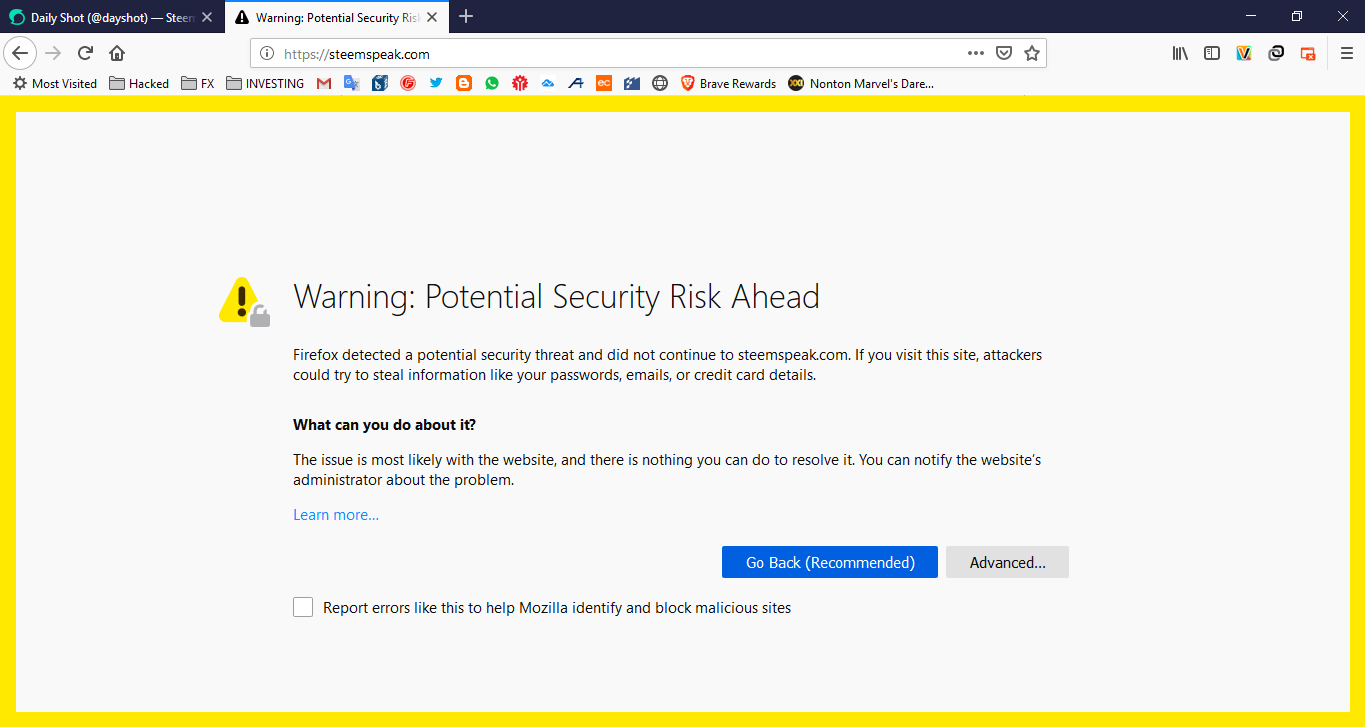Screen dimensions: 1365x727
Task: Open the page actions three-dot menu
Action: pyautogui.click(x=976, y=53)
